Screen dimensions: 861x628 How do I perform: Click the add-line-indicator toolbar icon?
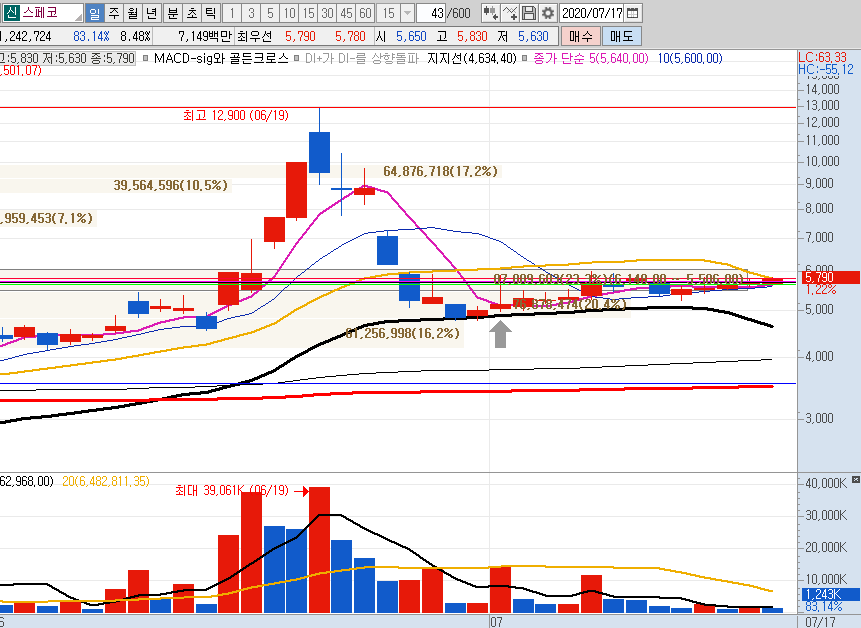tap(510, 13)
